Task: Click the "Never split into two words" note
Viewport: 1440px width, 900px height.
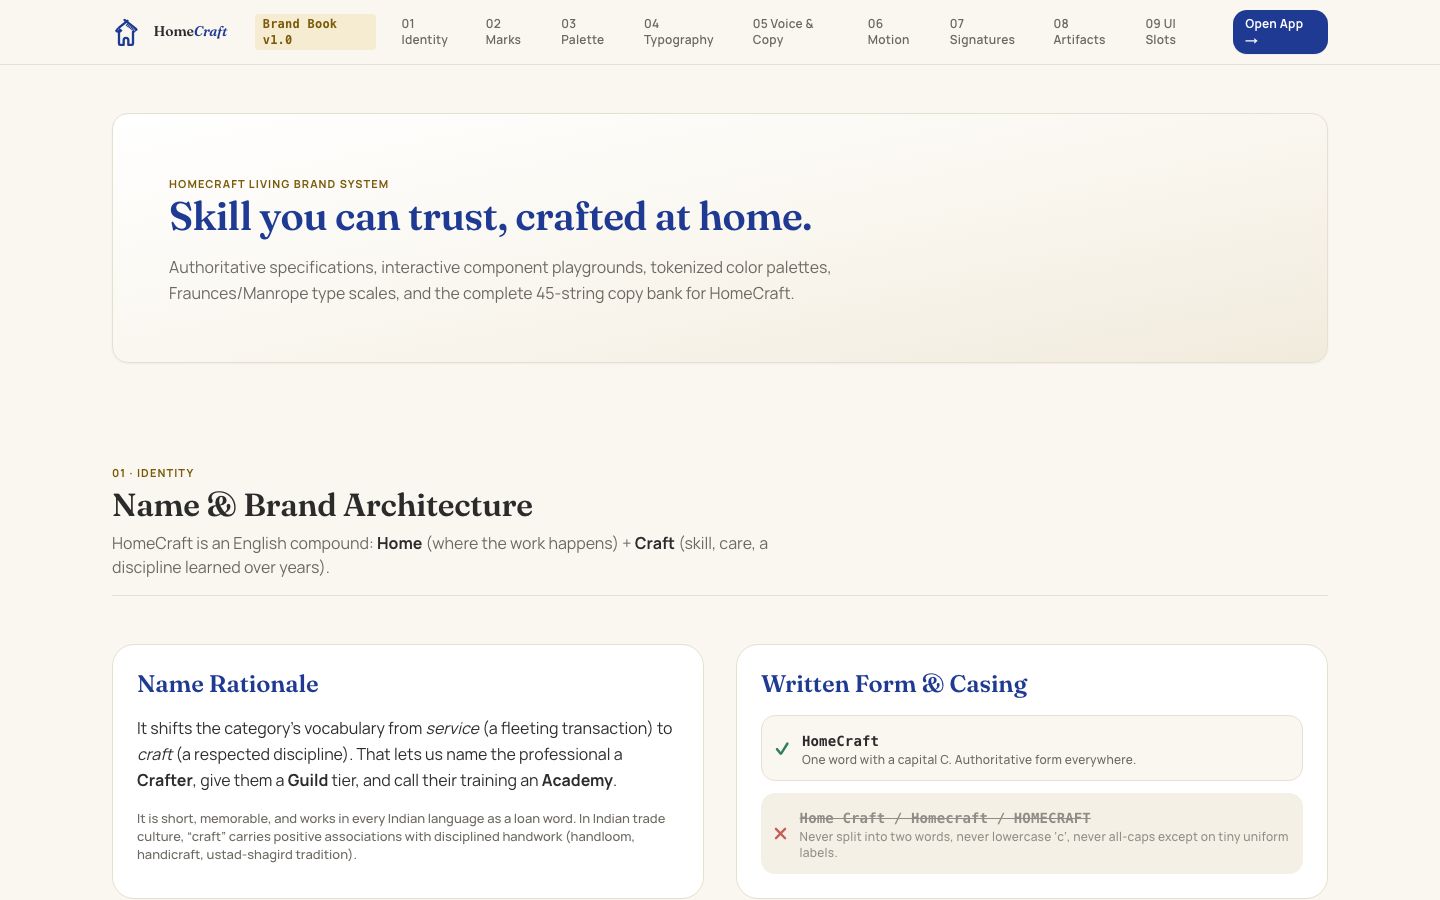Action: click(1044, 845)
